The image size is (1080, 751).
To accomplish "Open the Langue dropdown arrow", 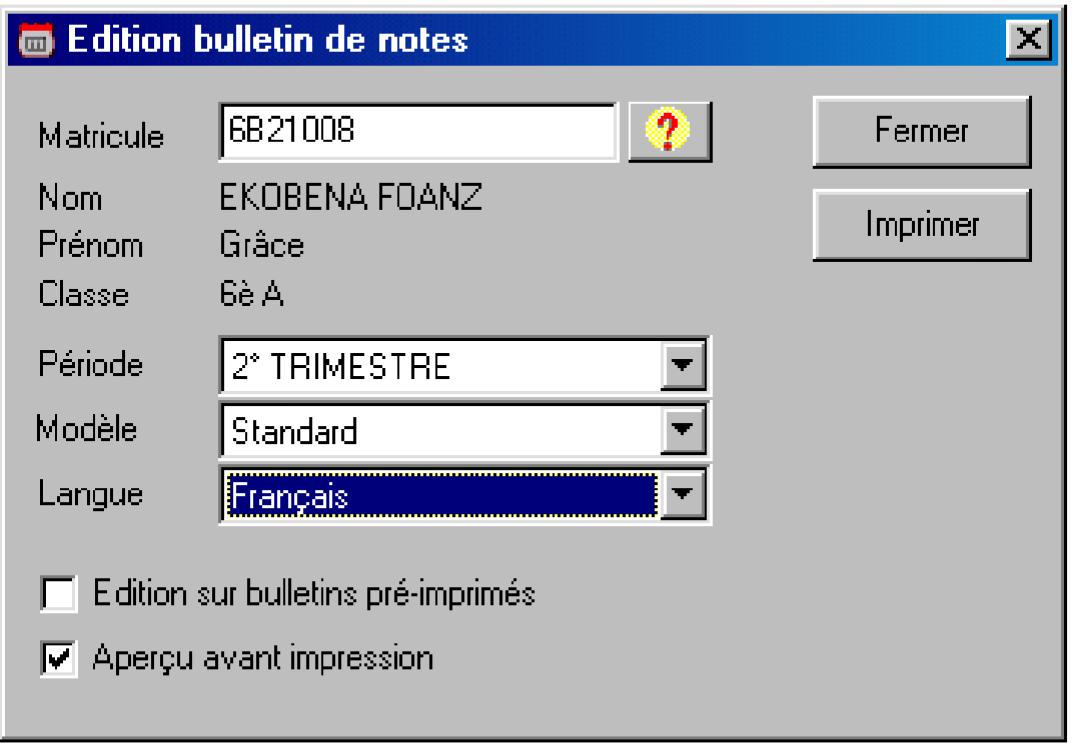I will point(684,494).
